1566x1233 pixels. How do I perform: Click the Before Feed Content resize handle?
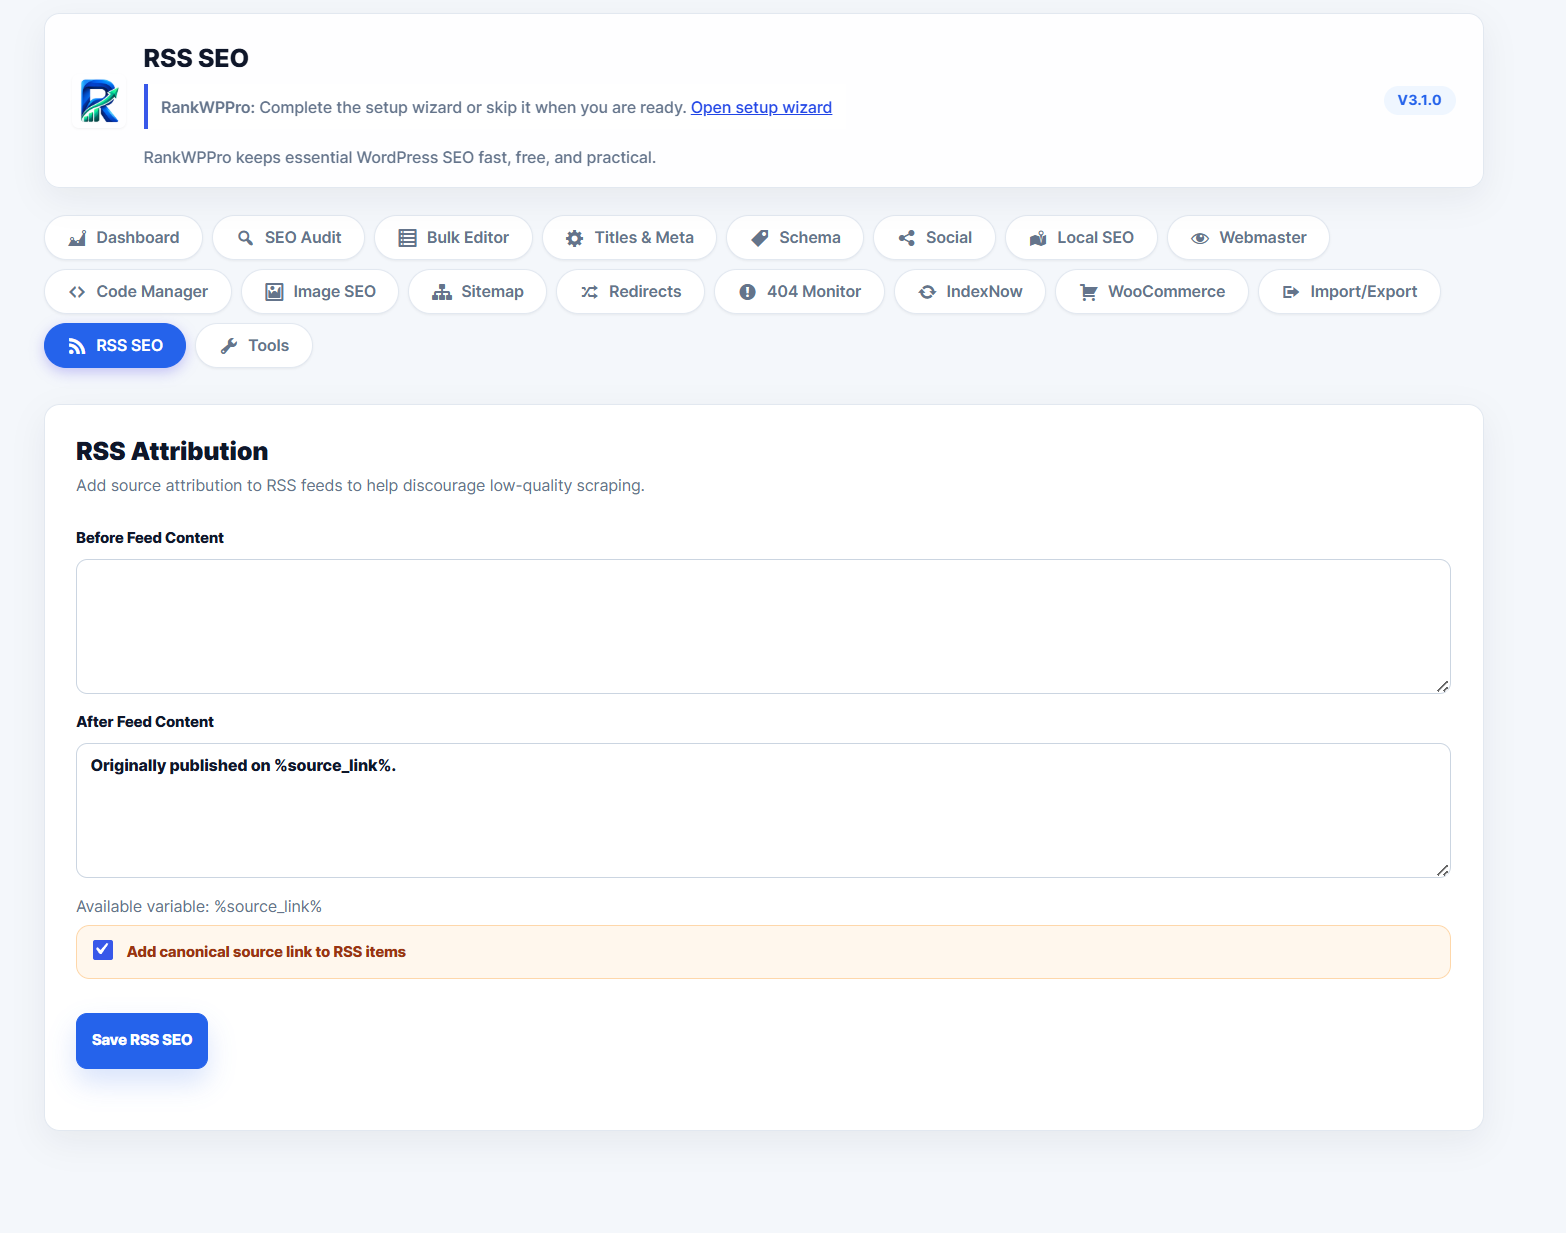tap(1442, 686)
